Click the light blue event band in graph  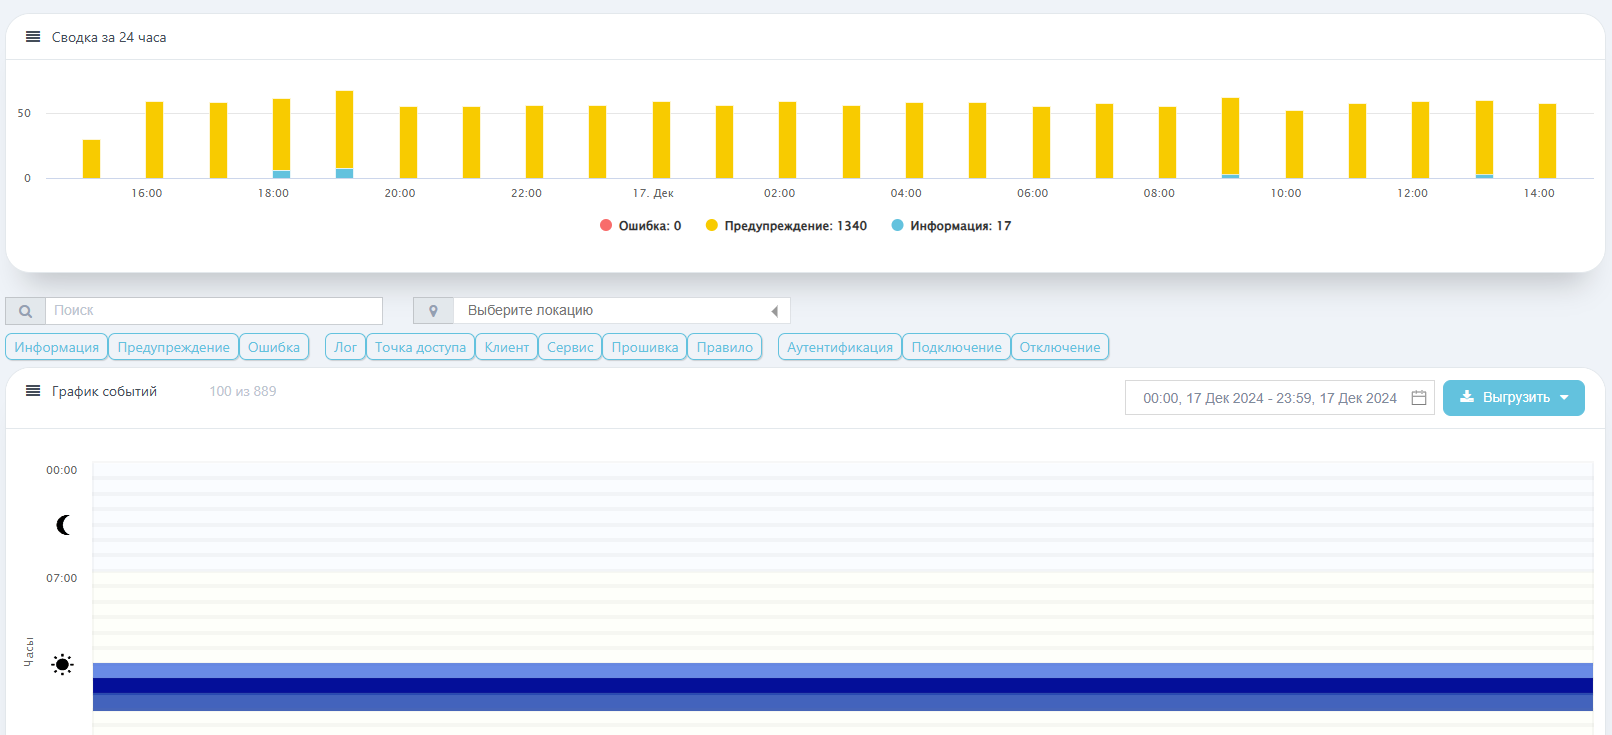843,670
